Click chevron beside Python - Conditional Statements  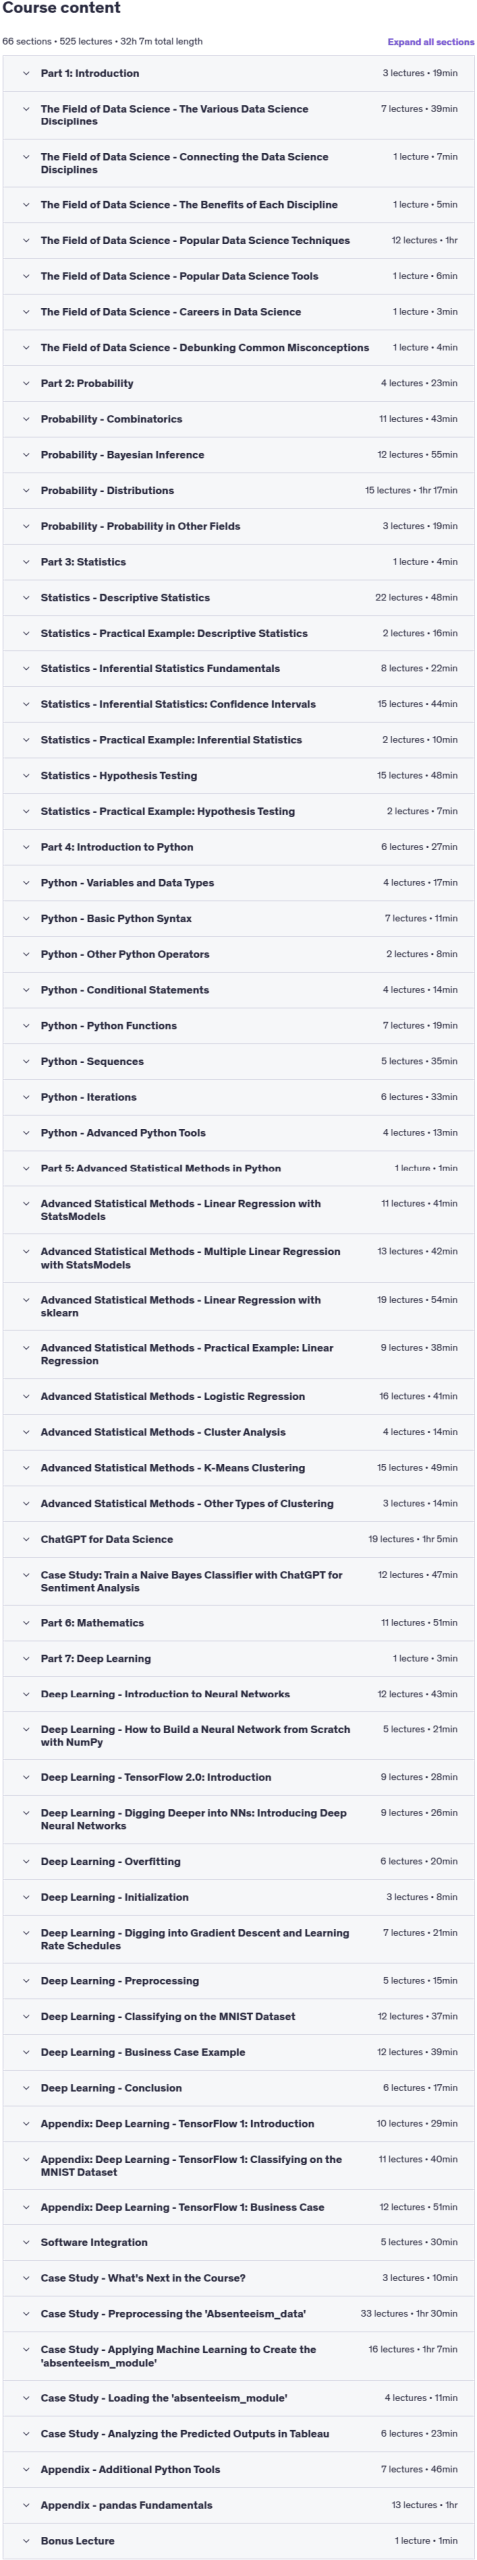coord(26,991)
